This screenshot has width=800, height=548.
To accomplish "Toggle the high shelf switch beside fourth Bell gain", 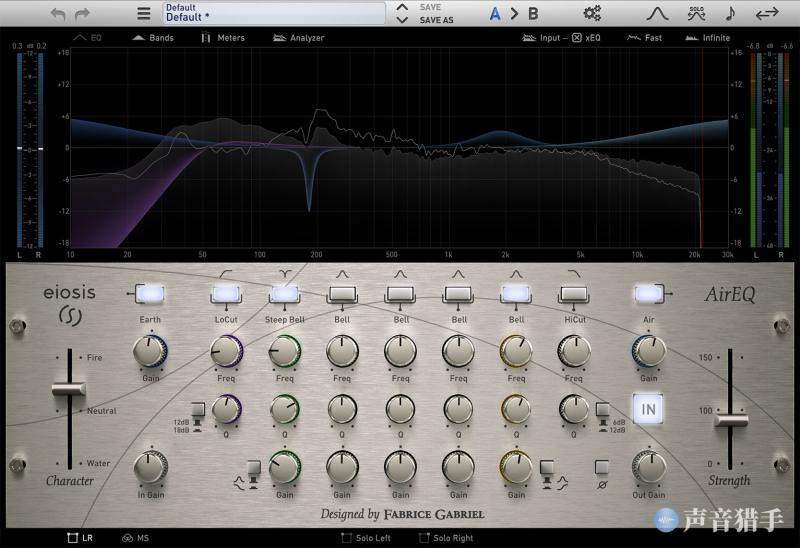I will [x=546, y=467].
